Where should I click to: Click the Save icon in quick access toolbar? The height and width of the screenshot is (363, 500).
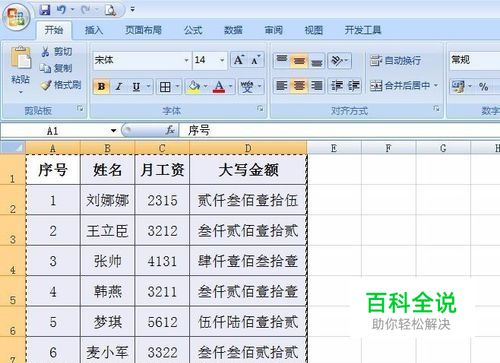coord(44,10)
